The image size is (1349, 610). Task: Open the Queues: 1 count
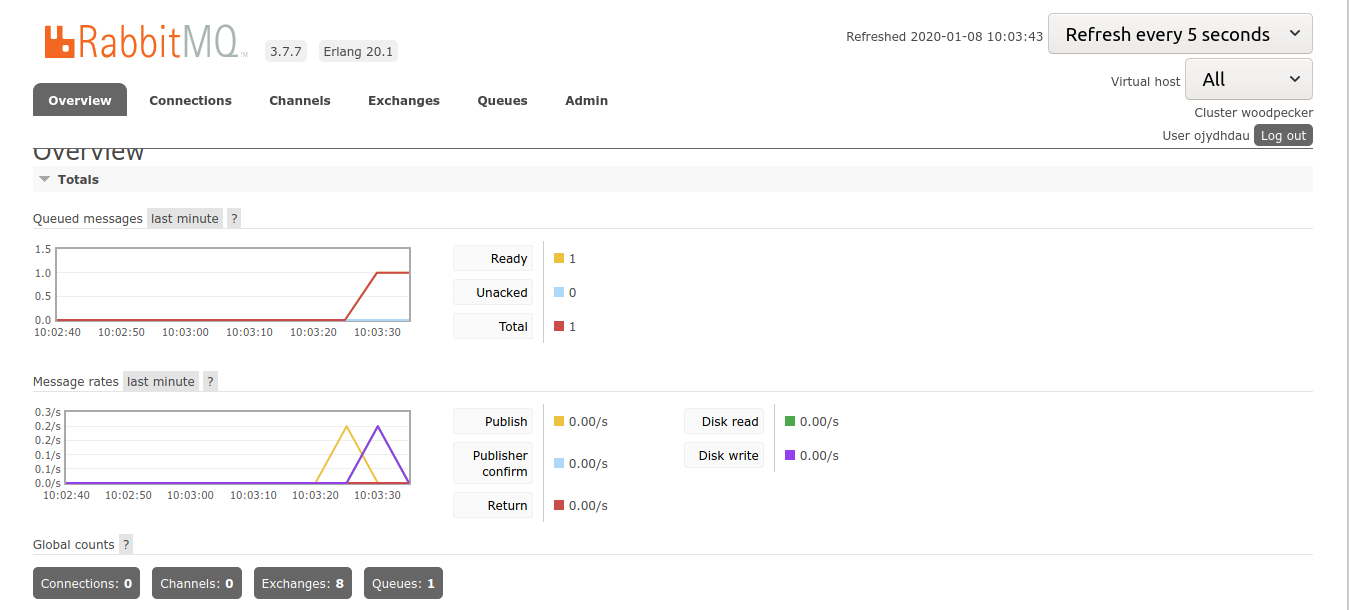[403, 583]
